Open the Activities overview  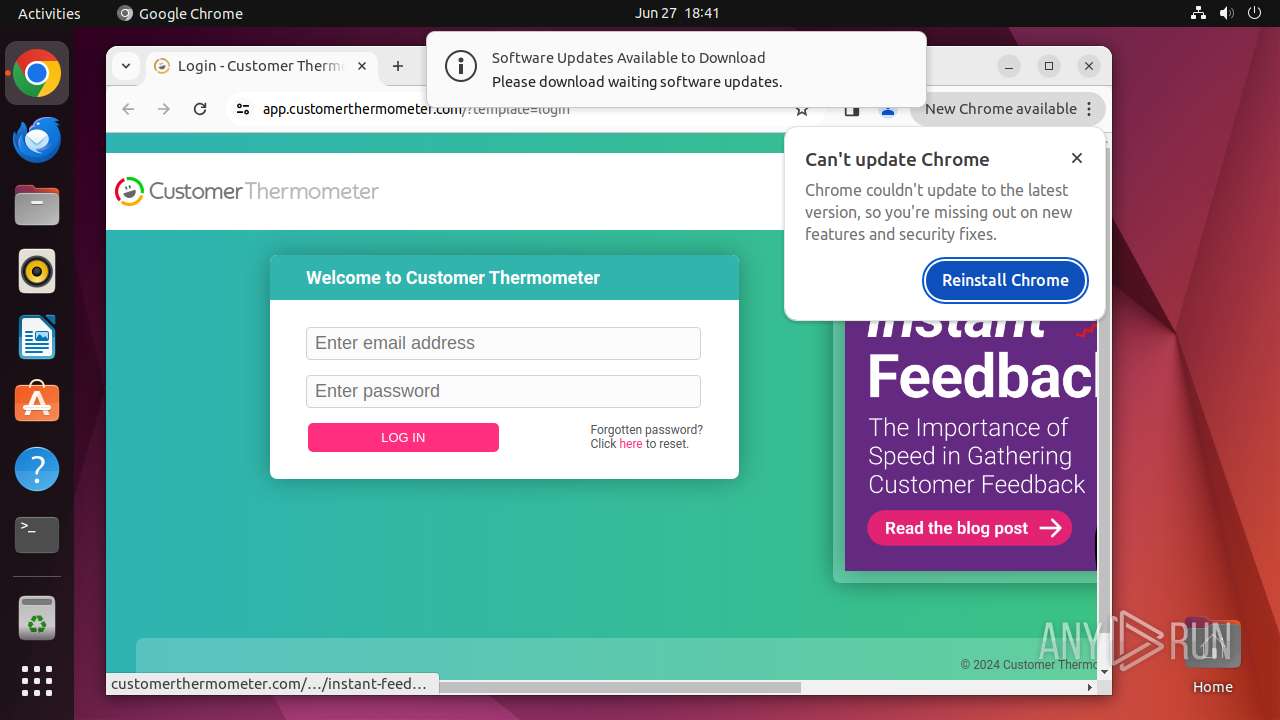(x=49, y=13)
